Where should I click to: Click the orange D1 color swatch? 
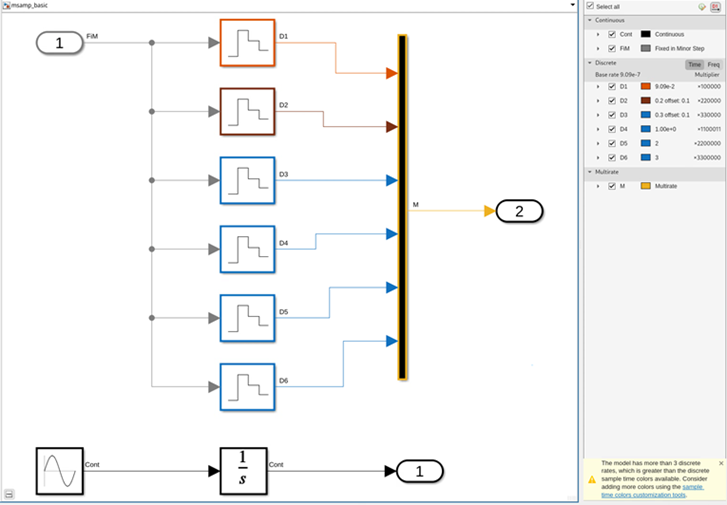pyautogui.click(x=645, y=86)
